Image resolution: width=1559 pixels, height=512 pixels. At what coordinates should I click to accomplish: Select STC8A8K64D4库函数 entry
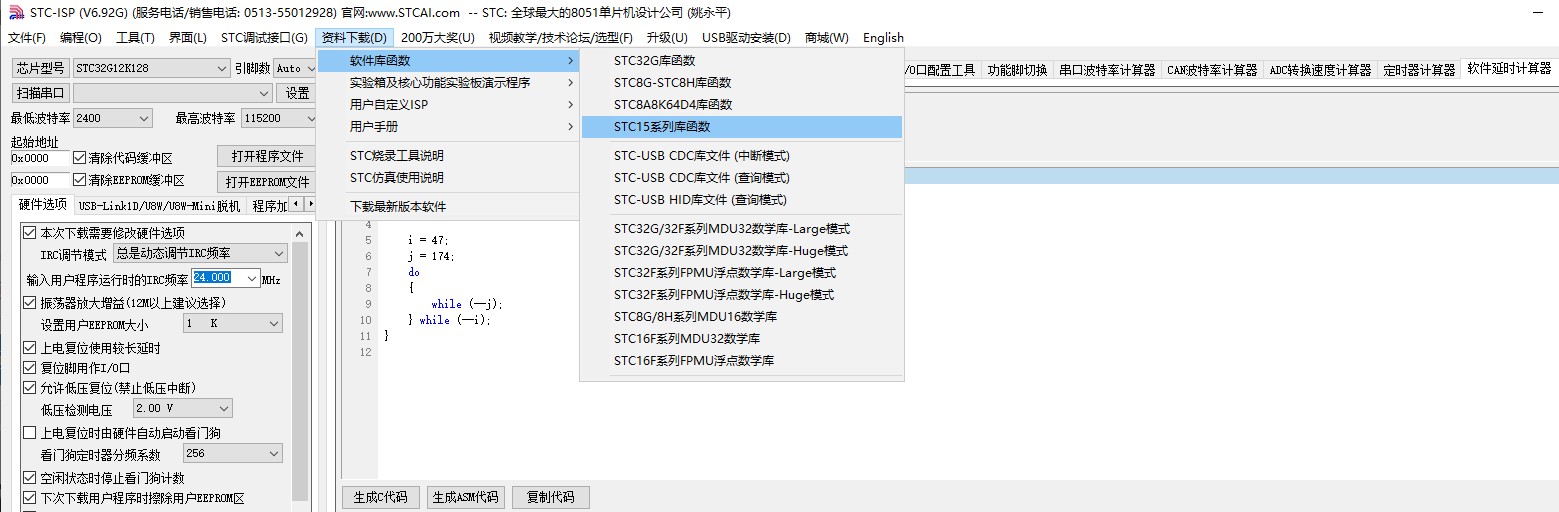742,105
